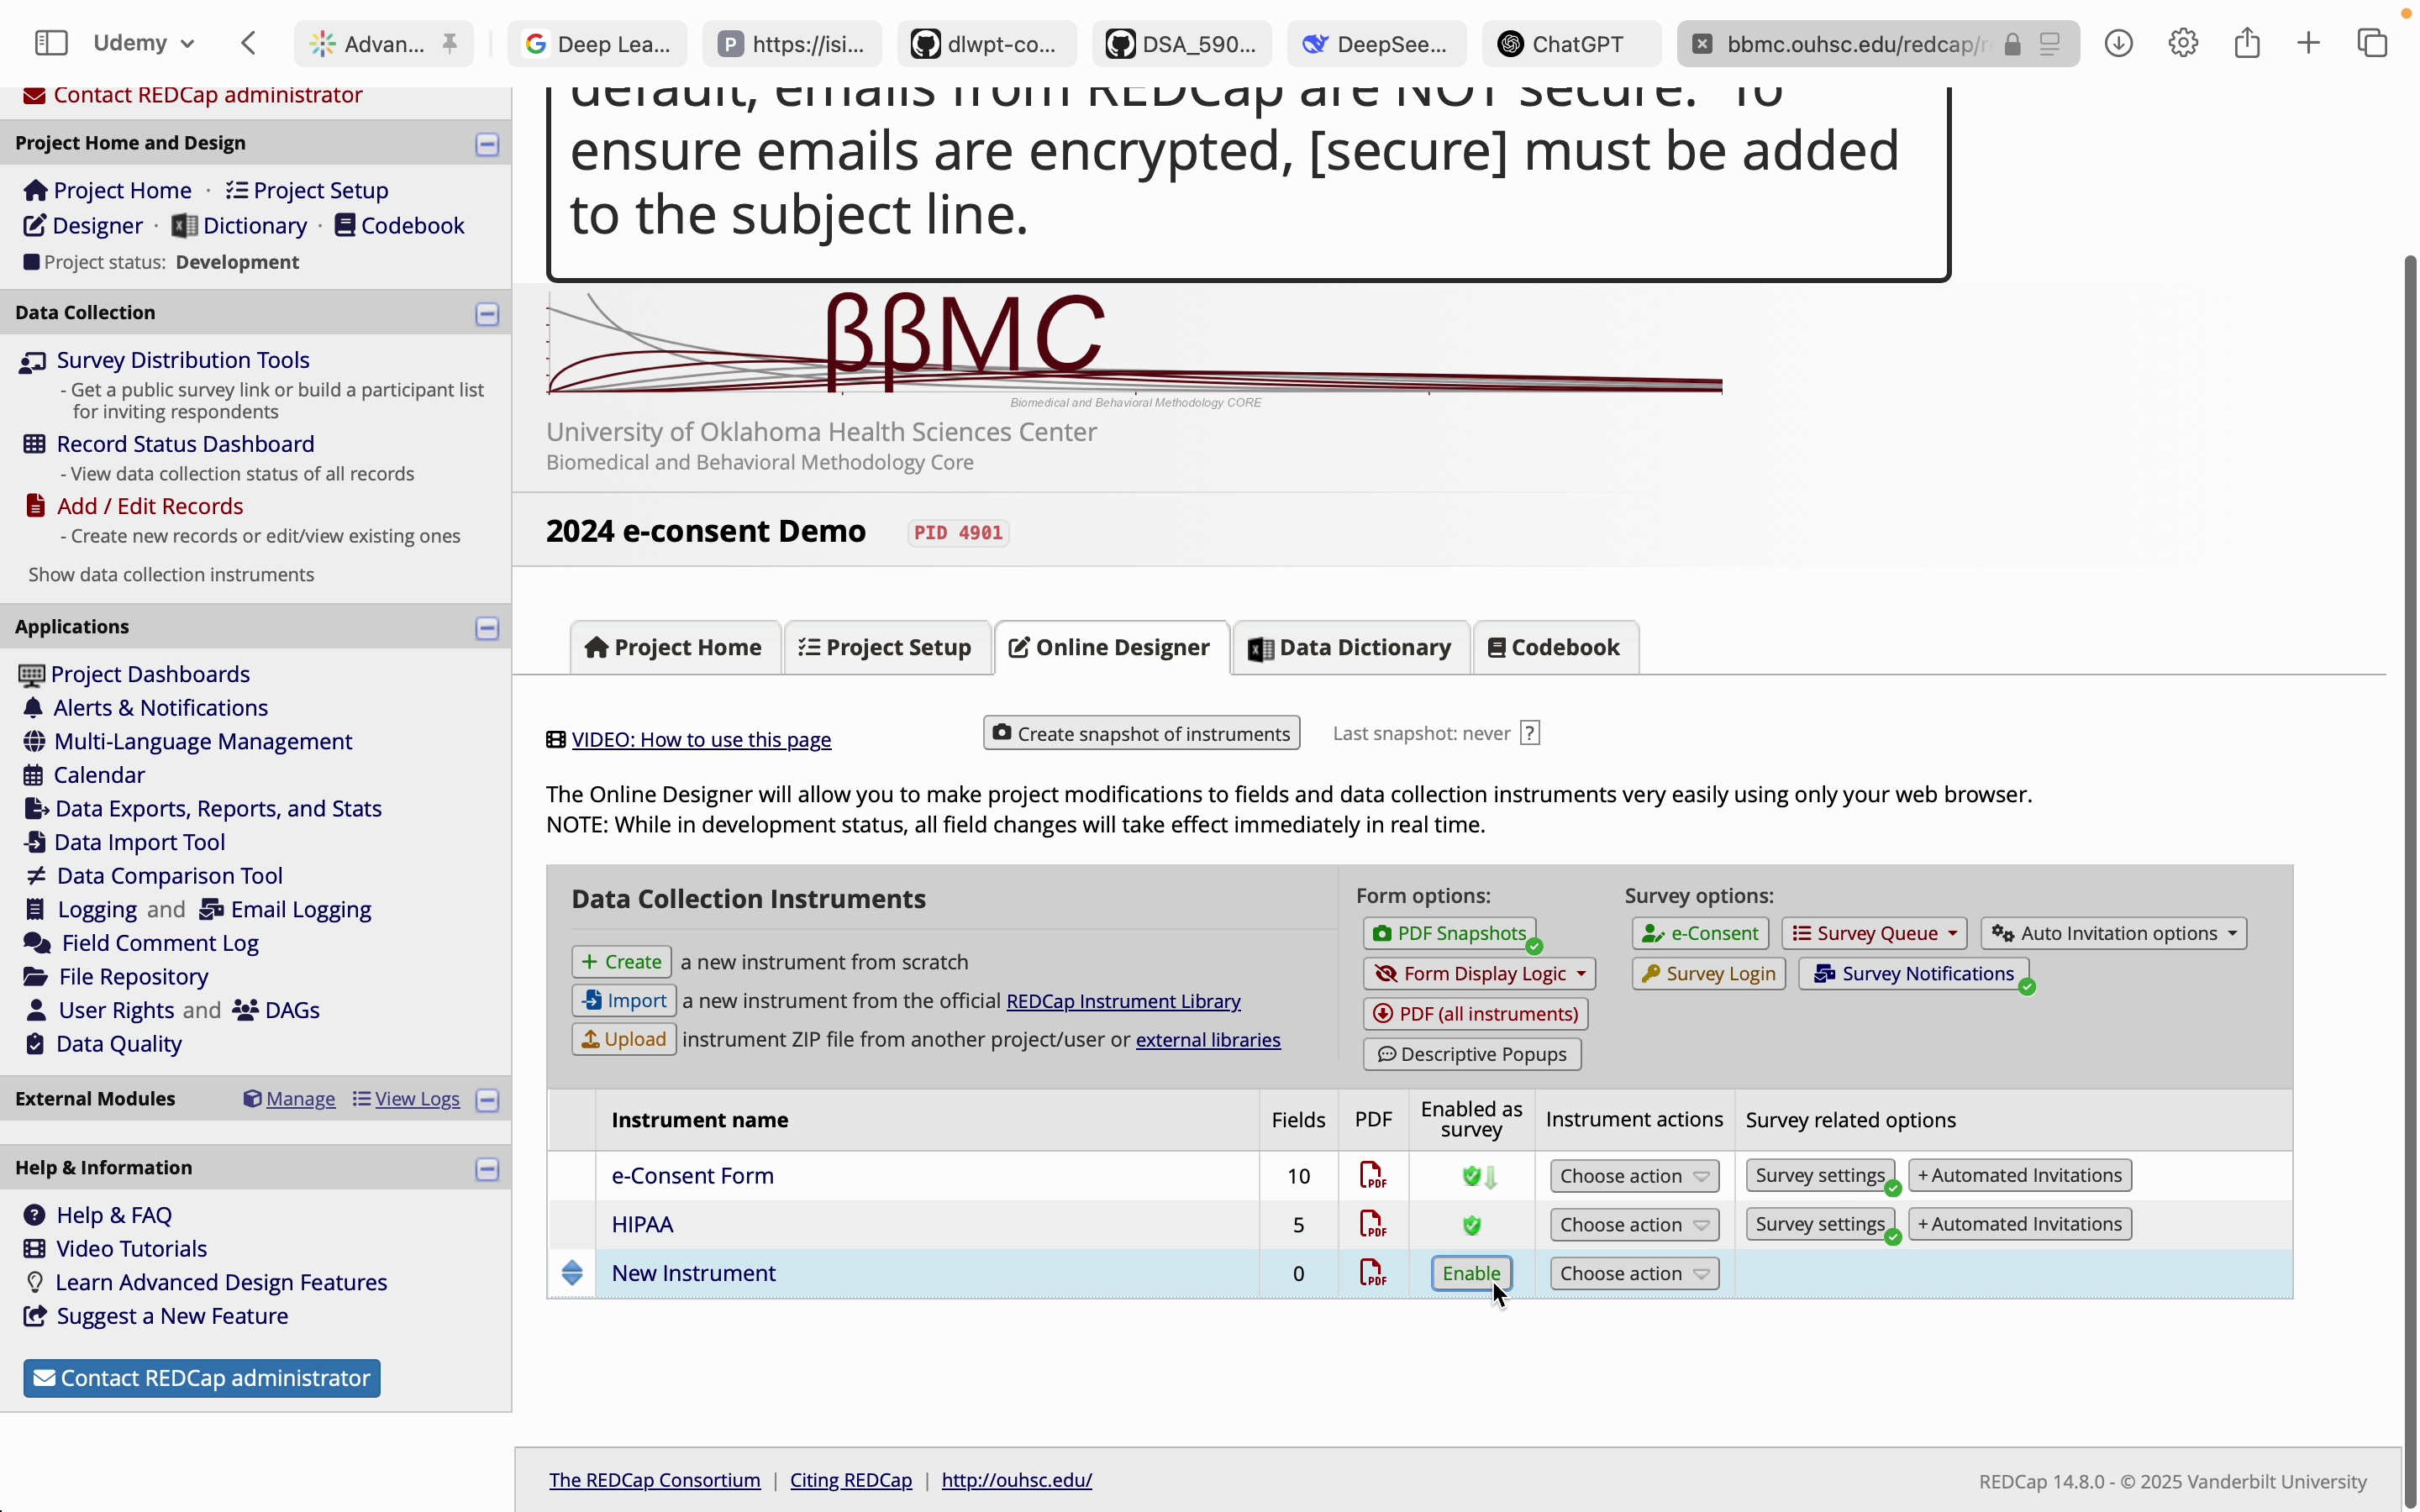Open PDF icon for e-Consent Form row
The width and height of the screenshot is (2420, 1512).
pyautogui.click(x=1373, y=1175)
